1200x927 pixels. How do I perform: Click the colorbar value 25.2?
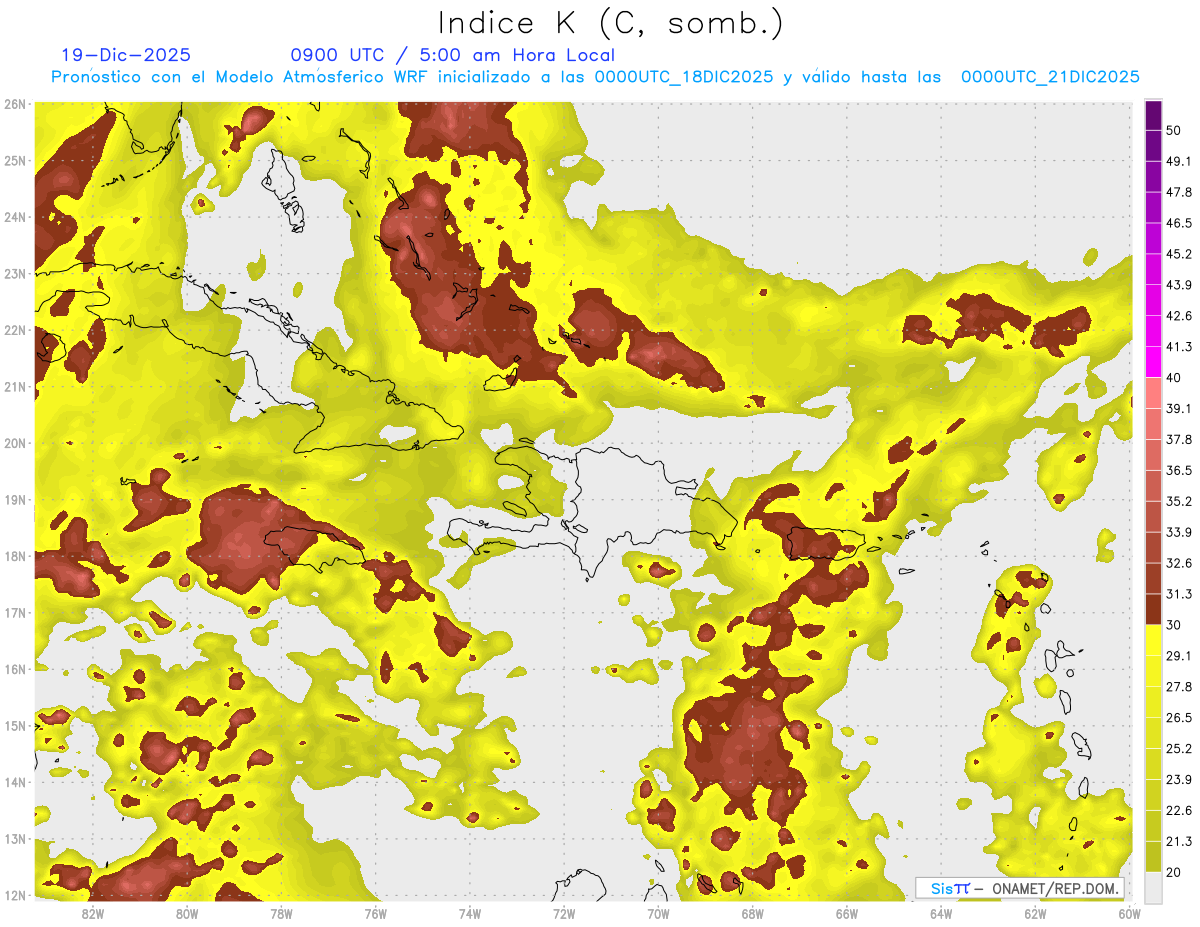click(1178, 749)
